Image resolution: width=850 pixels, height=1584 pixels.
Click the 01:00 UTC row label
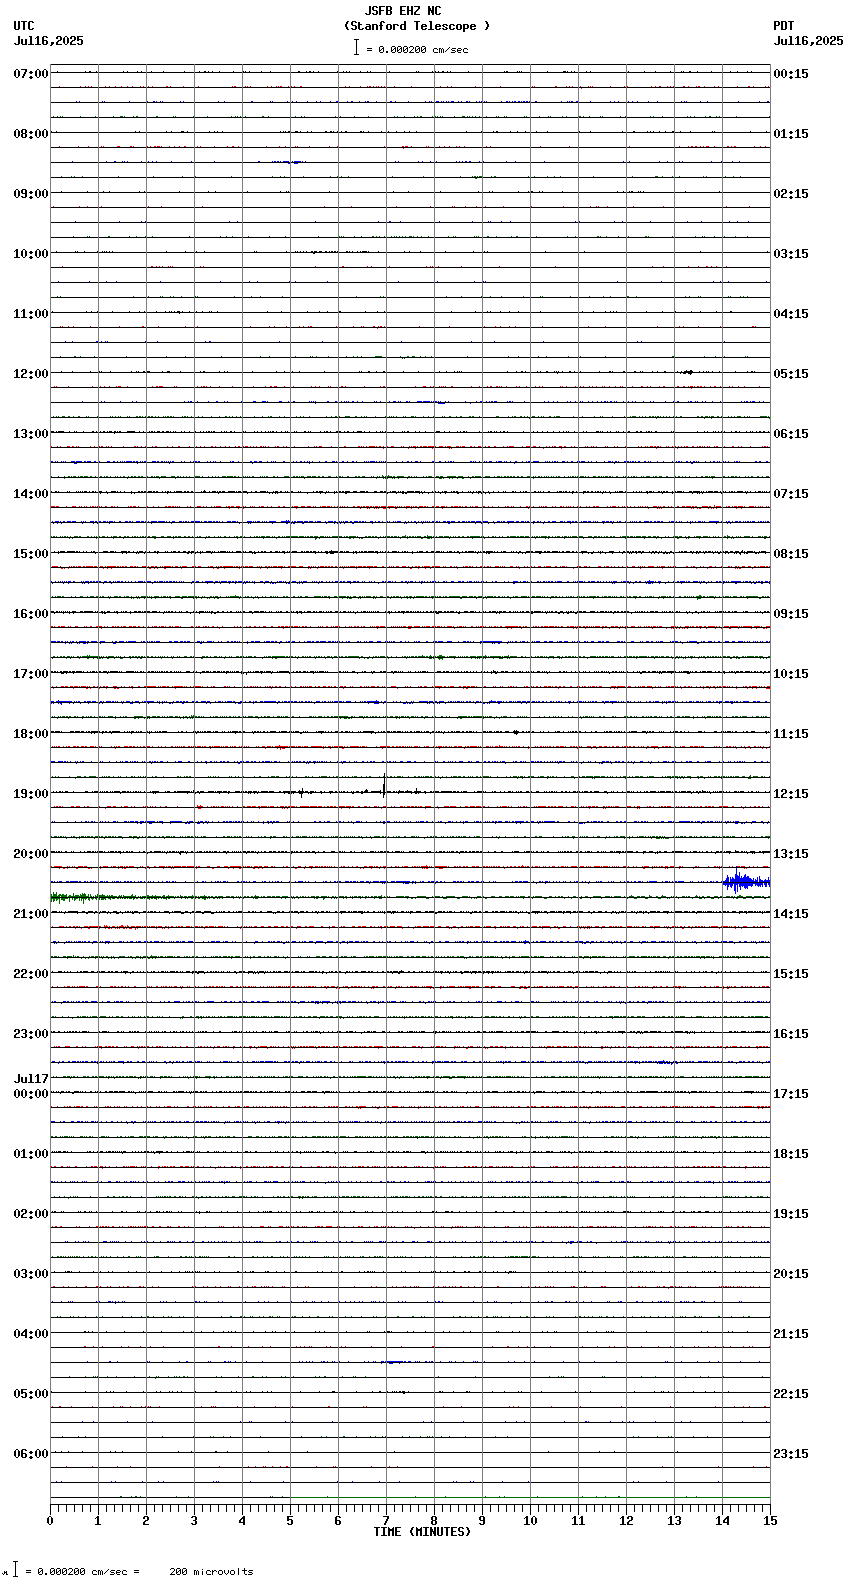[x=31, y=1154]
